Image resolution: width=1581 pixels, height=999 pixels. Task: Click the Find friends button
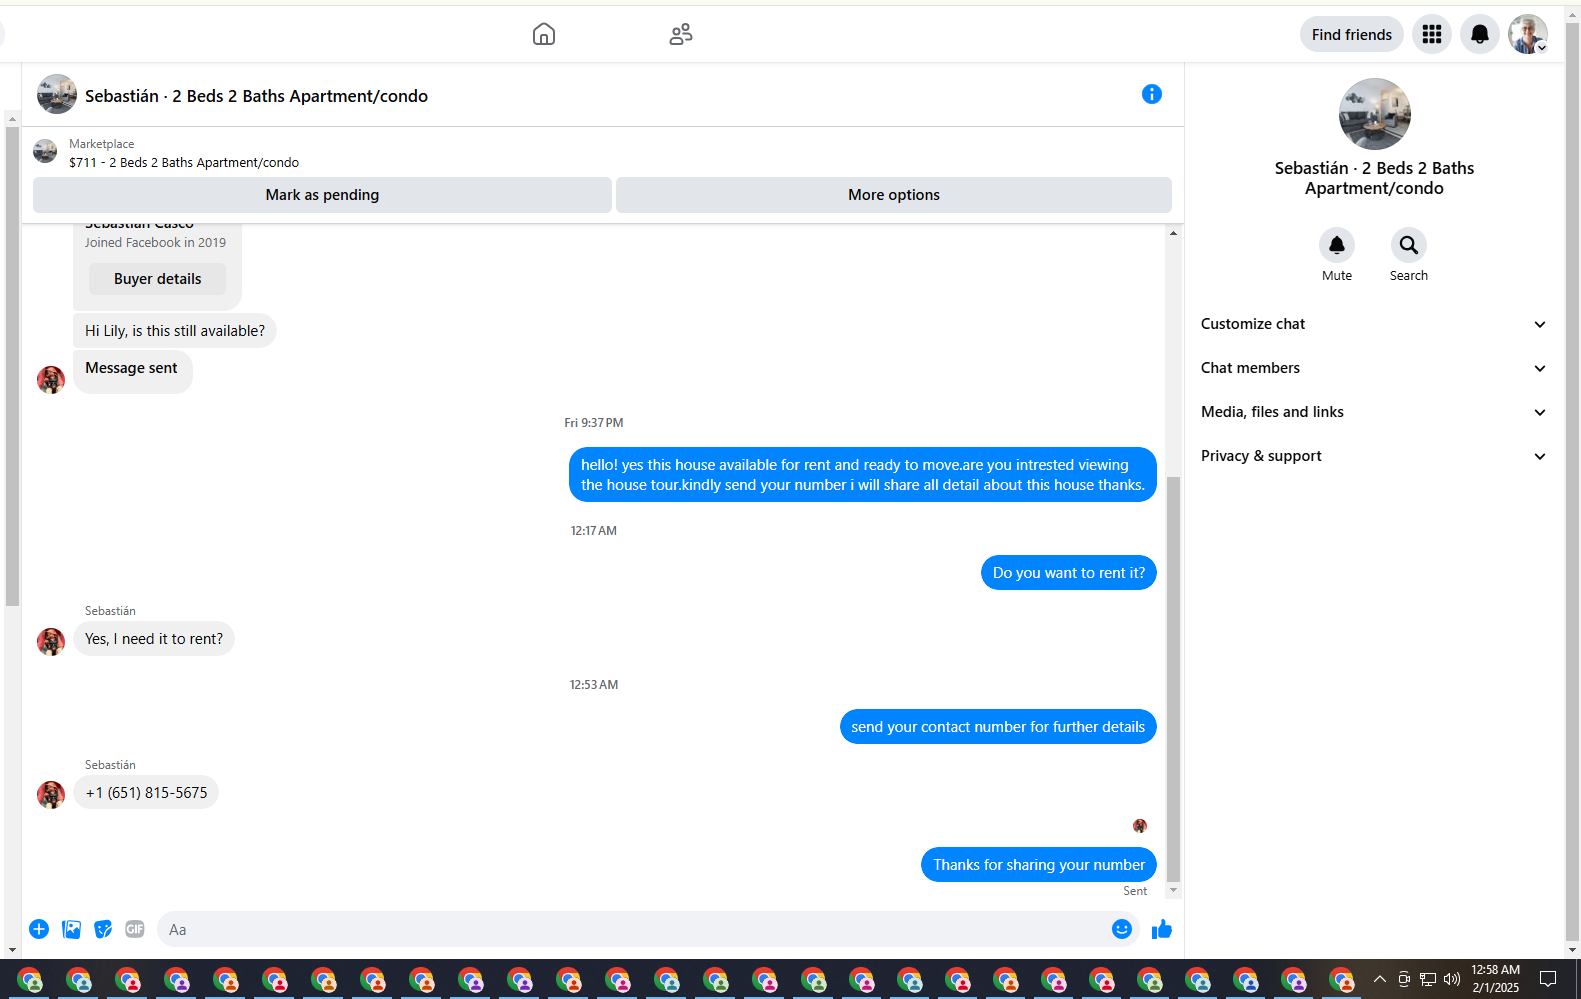(x=1351, y=35)
